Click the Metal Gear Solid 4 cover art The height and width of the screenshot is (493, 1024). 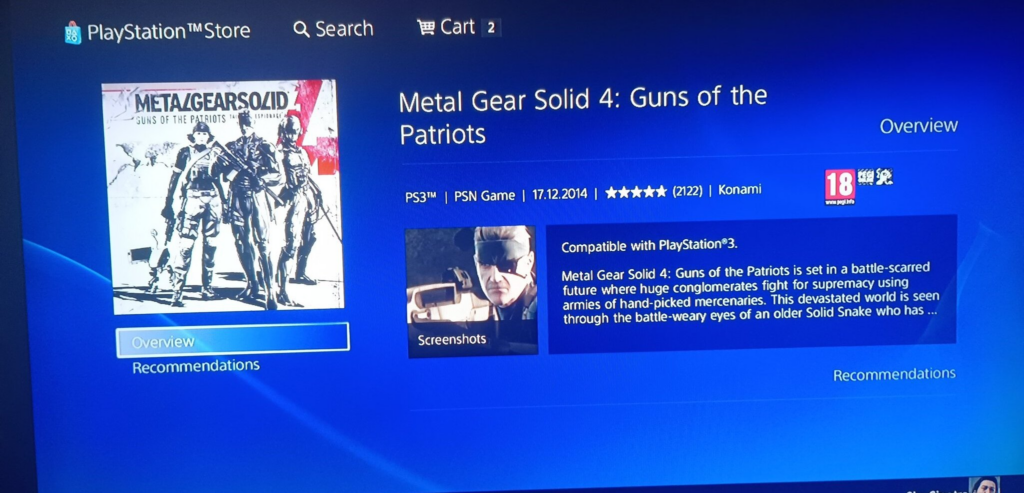pos(223,197)
